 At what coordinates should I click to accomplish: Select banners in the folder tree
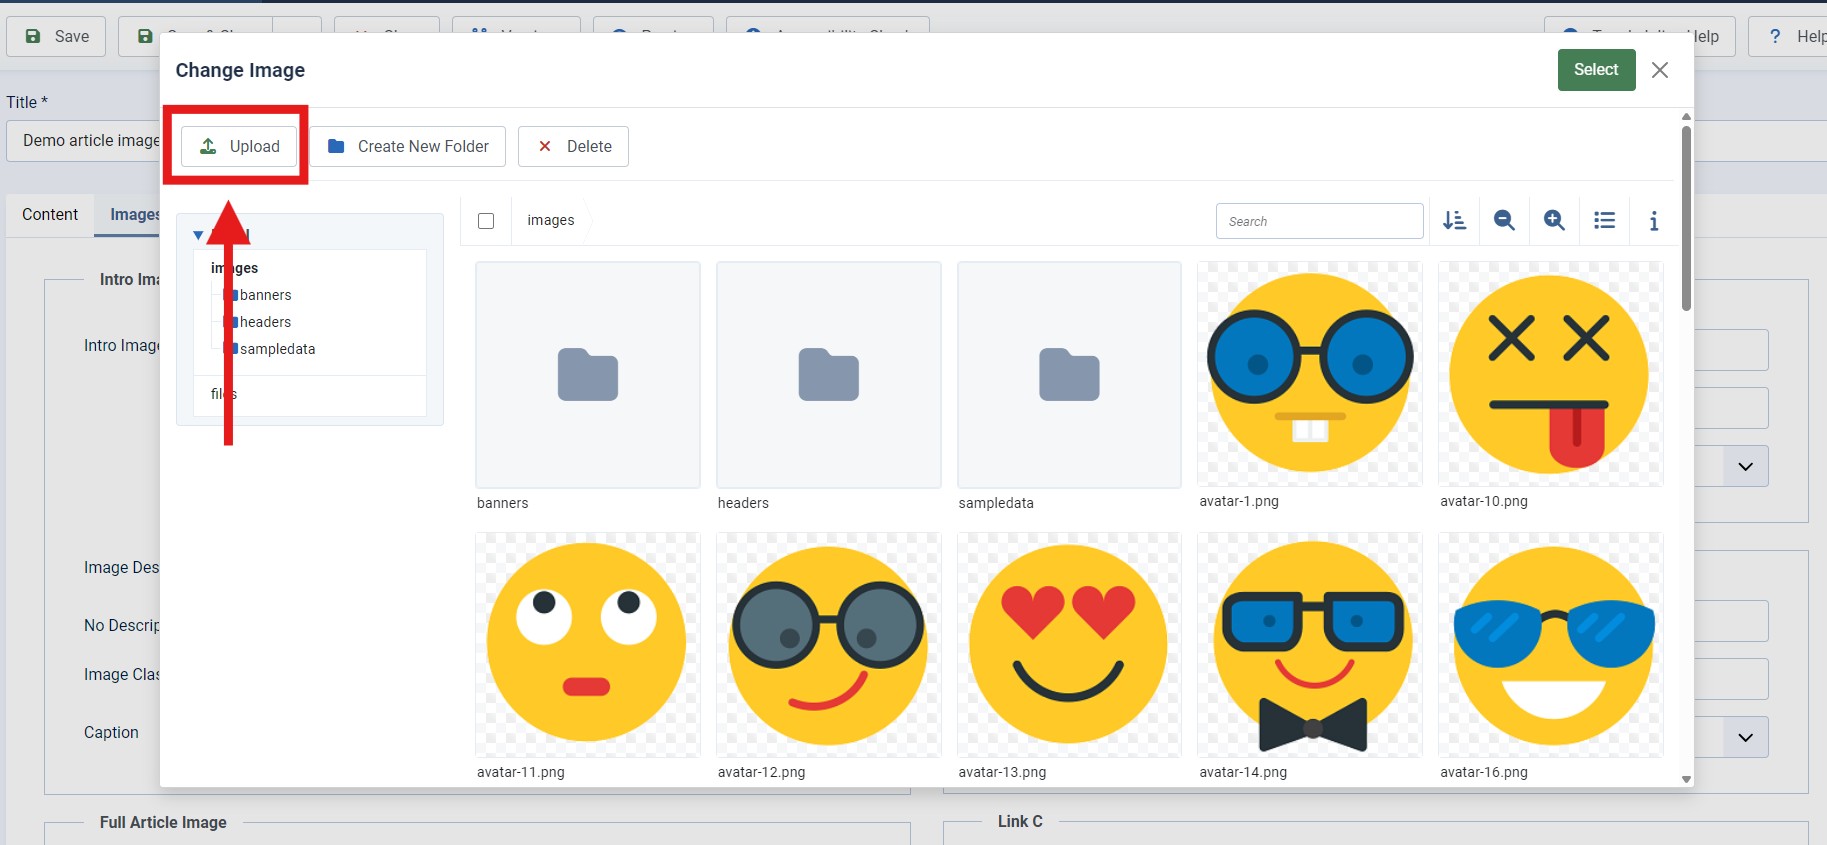265,295
